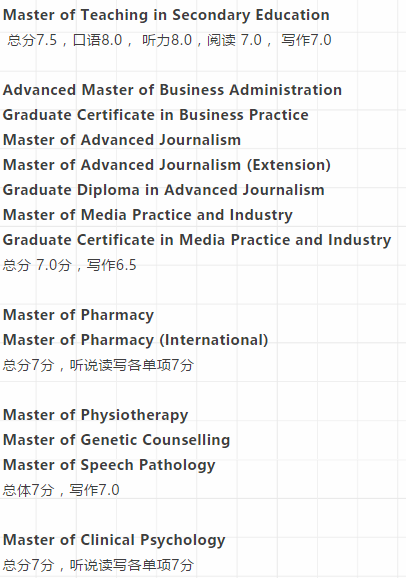This screenshot has width=406, height=578.
Task: Click Advanced Master of Business Administration text
Action: (x=172, y=90)
